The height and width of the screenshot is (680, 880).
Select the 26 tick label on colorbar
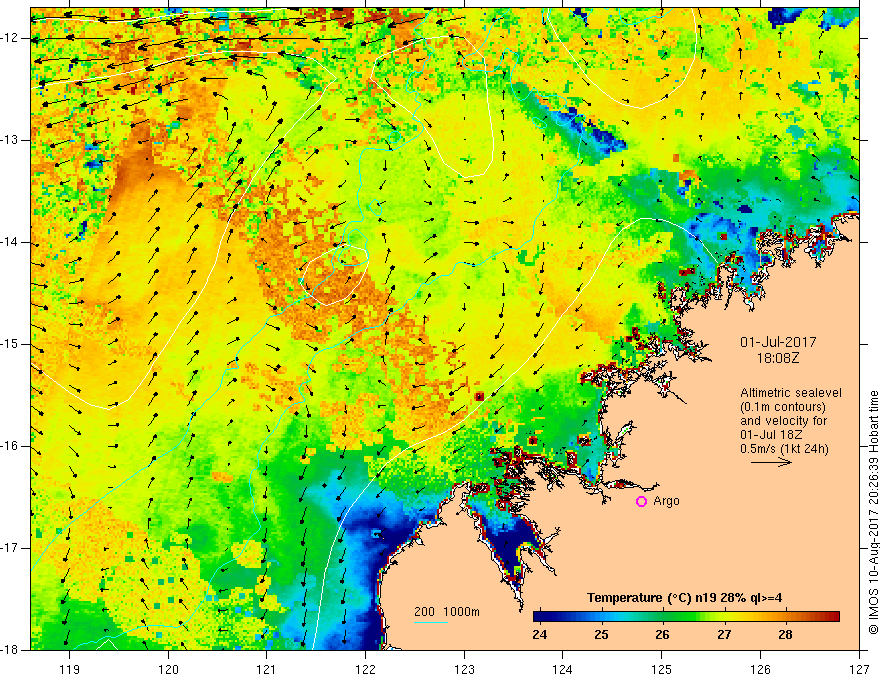pyautogui.click(x=660, y=634)
